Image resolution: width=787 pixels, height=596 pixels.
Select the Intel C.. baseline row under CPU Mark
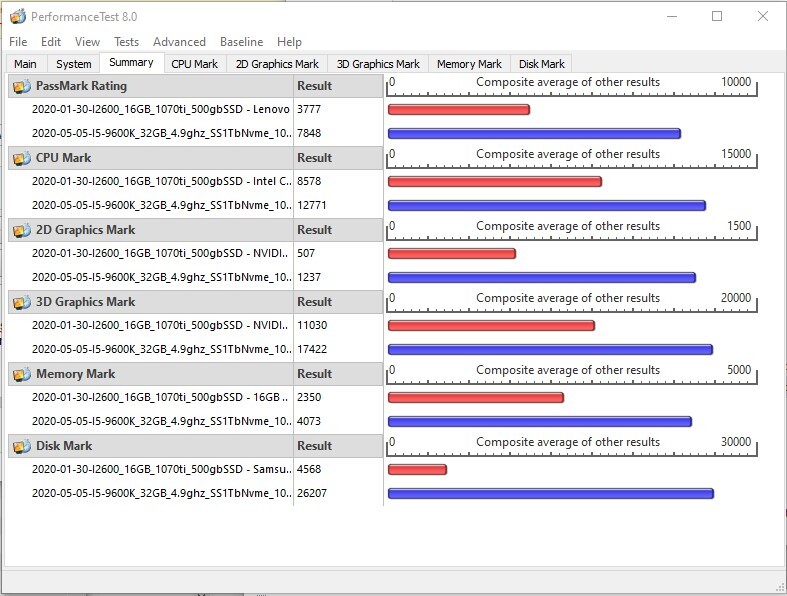(x=195, y=181)
